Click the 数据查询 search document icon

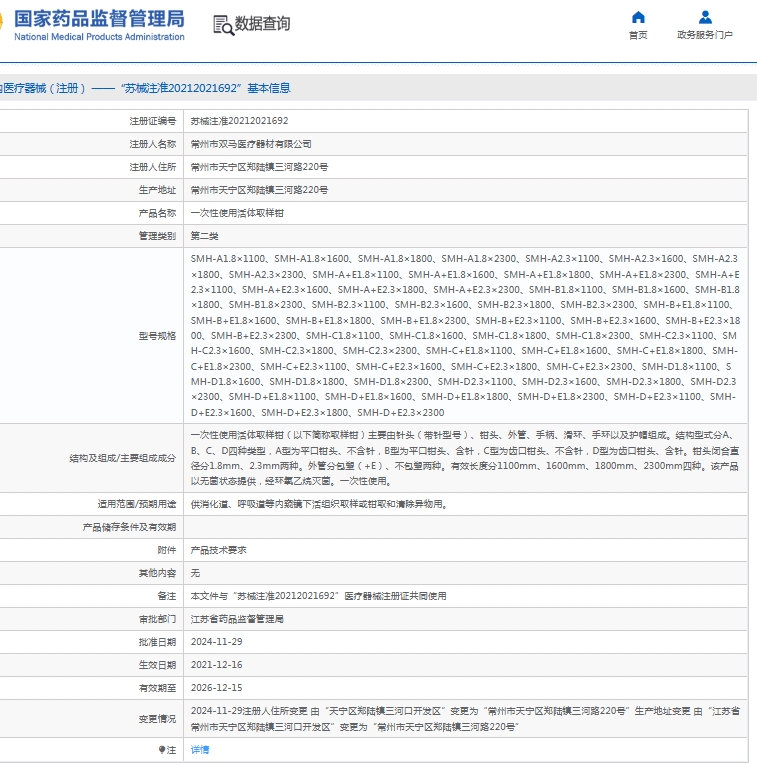[223, 25]
